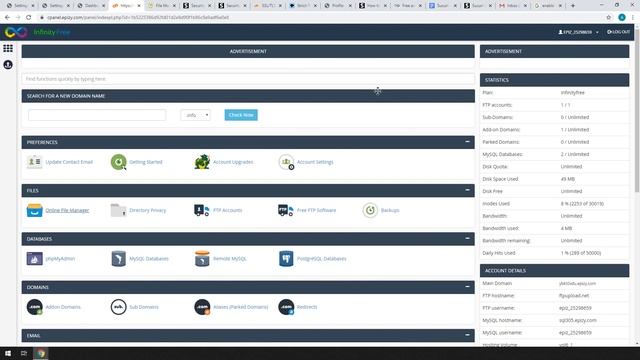Click the new domain name input field

pyautogui.click(x=97, y=115)
